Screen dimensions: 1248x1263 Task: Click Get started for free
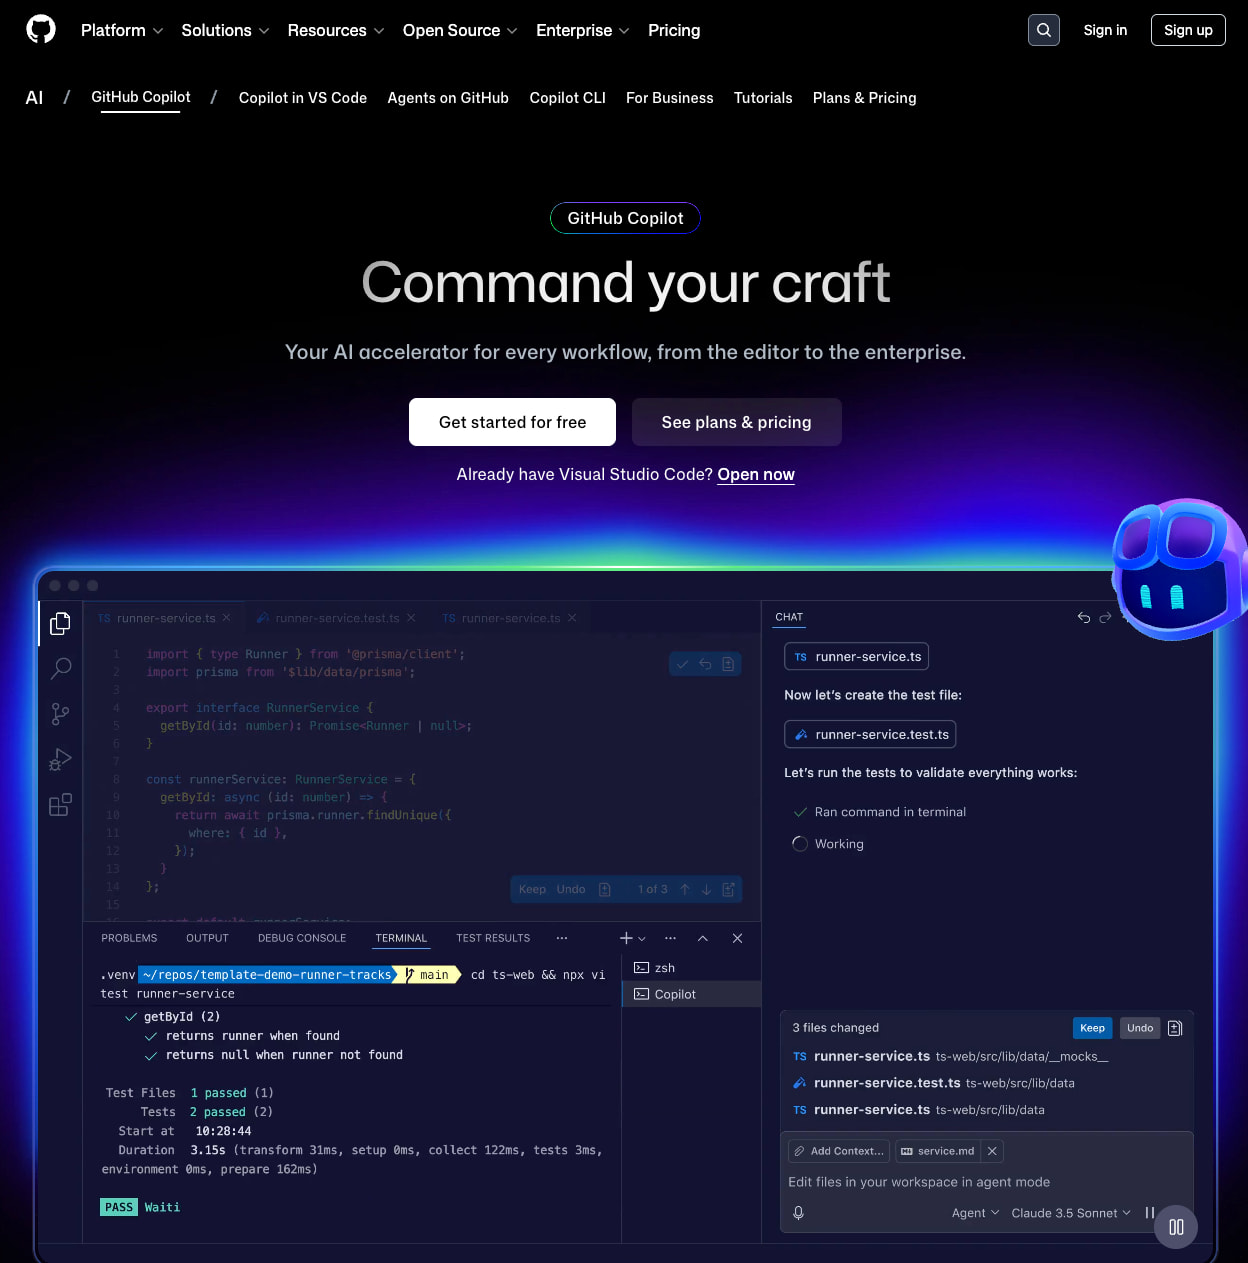pos(512,422)
